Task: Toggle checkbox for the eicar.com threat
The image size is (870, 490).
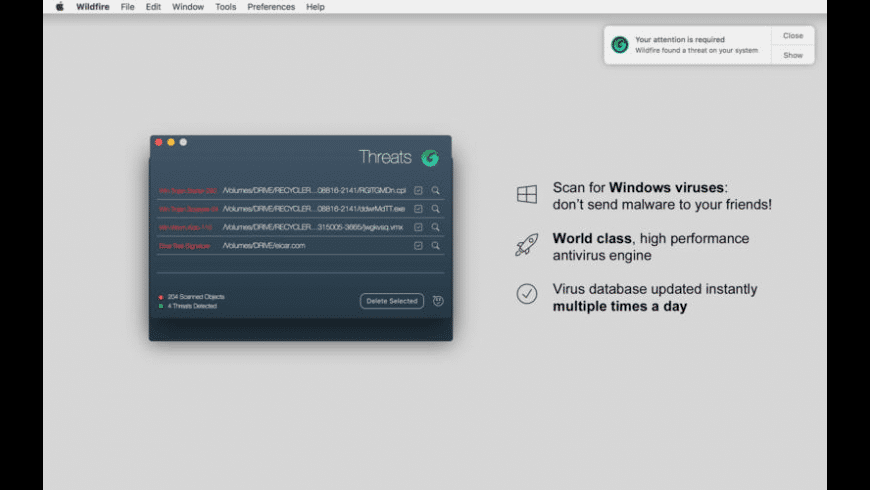Action: tap(418, 245)
